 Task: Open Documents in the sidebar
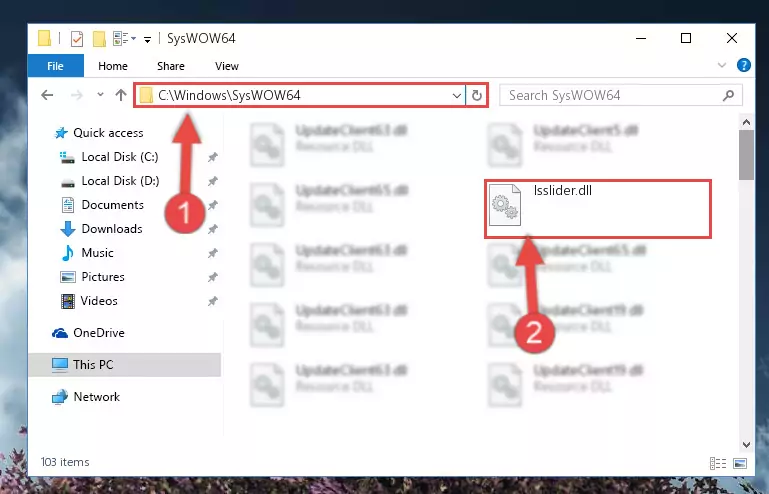click(x=103, y=205)
